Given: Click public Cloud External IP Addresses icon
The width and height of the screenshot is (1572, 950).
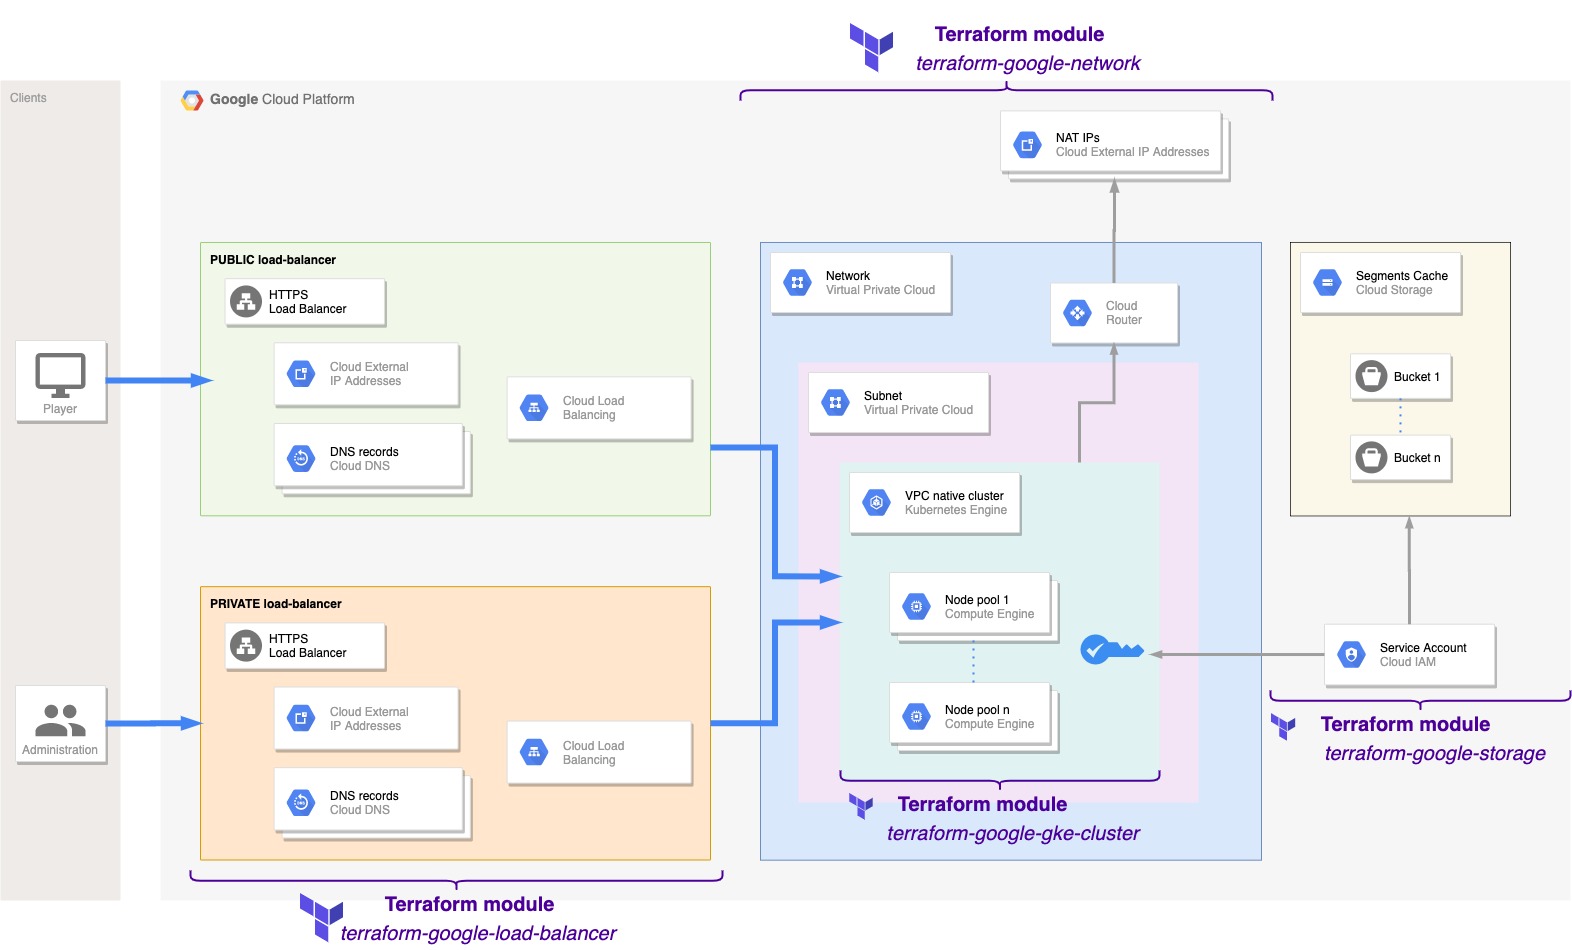Looking at the screenshot, I should click(301, 374).
